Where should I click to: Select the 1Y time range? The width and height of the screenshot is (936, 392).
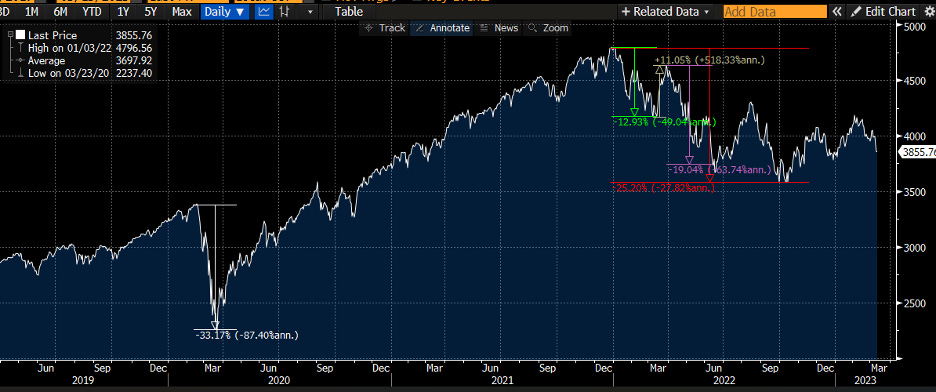pyautogui.click(x=124, y=11)
